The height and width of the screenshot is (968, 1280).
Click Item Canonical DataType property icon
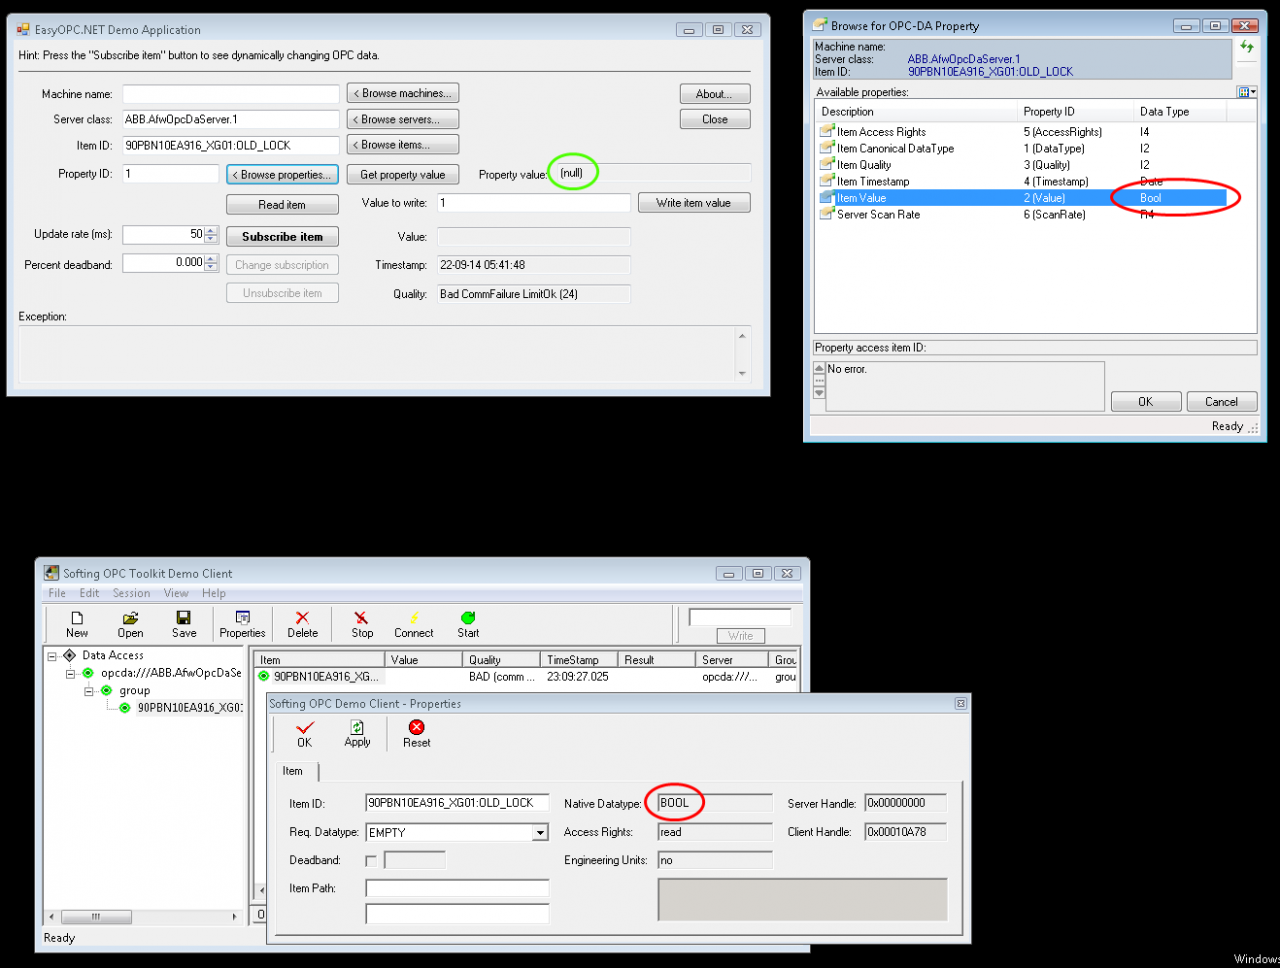coord(827,148)
